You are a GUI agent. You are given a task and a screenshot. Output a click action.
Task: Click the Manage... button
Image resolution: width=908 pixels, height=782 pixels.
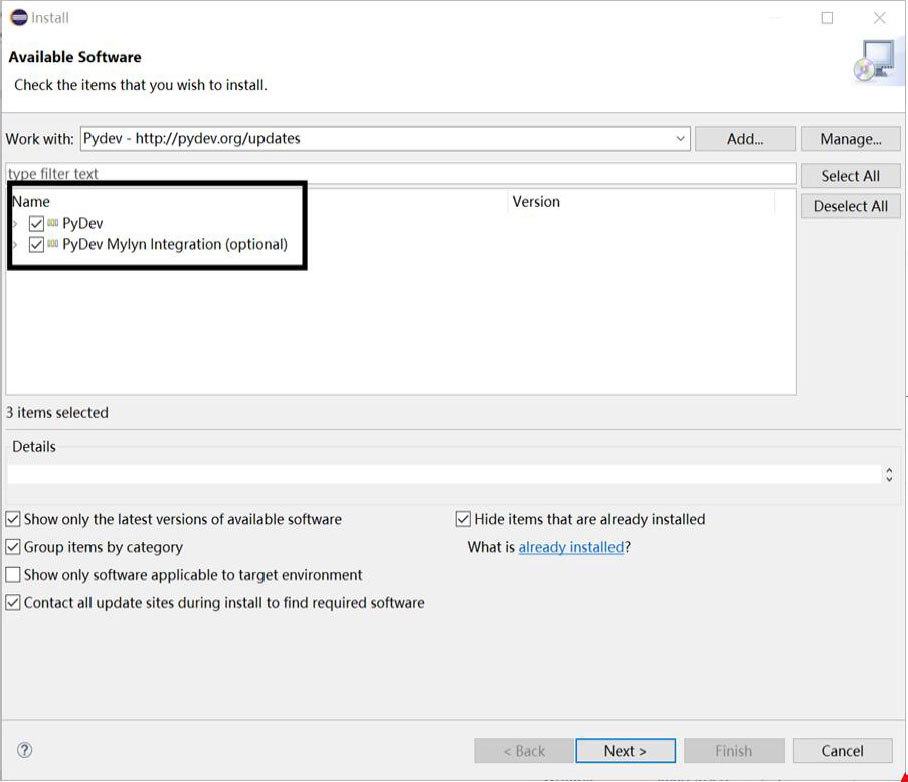point(851,139)
